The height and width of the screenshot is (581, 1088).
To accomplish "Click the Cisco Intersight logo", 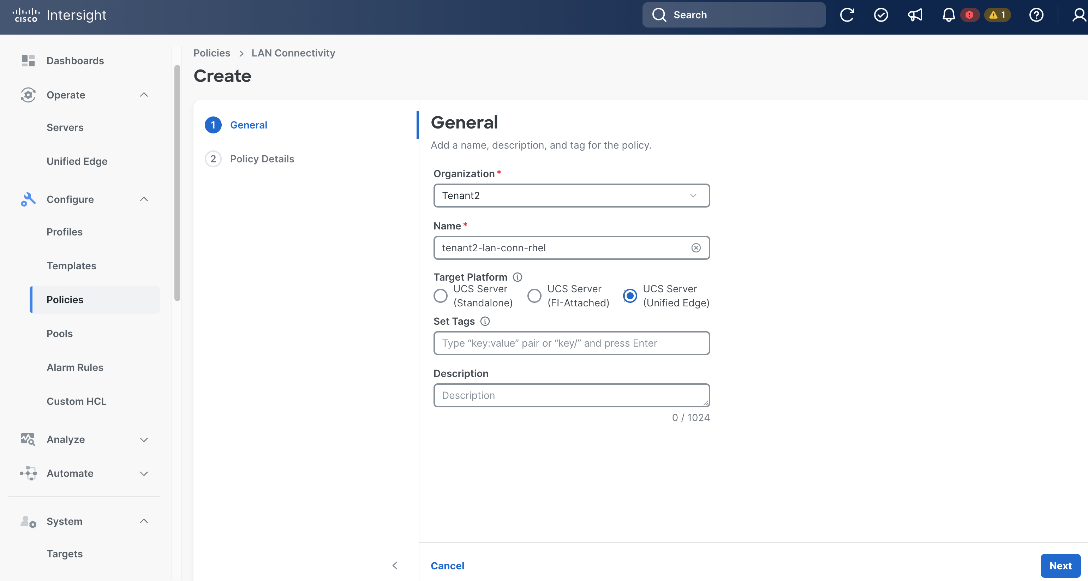I will click(60, 15).
